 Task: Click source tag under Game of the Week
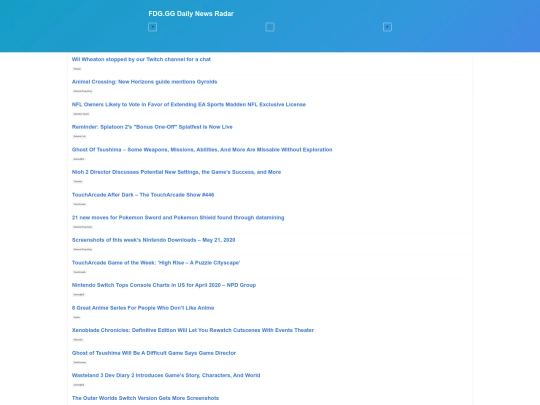tap(80, 272)
